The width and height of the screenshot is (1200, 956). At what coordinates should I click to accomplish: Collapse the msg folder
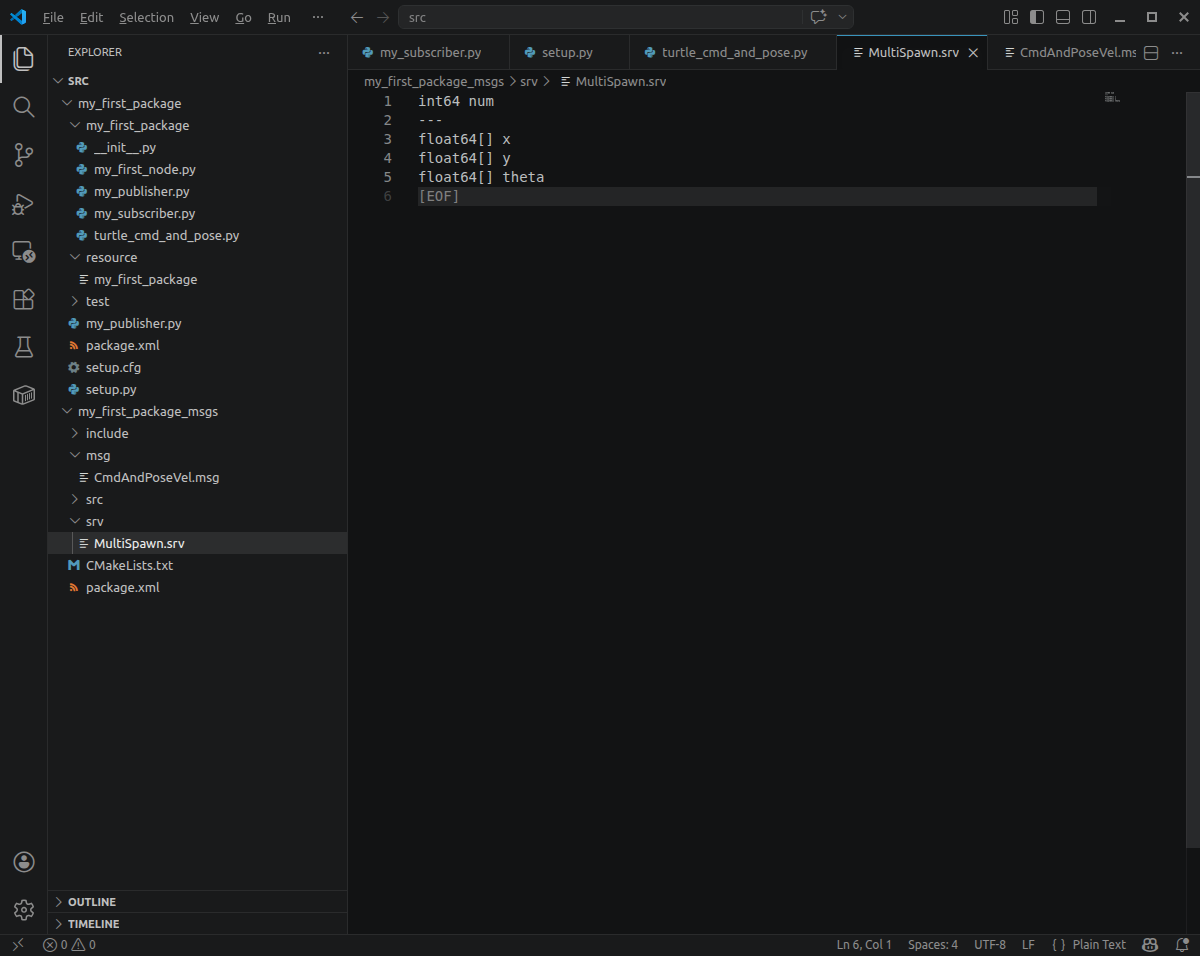click(75, 455)
